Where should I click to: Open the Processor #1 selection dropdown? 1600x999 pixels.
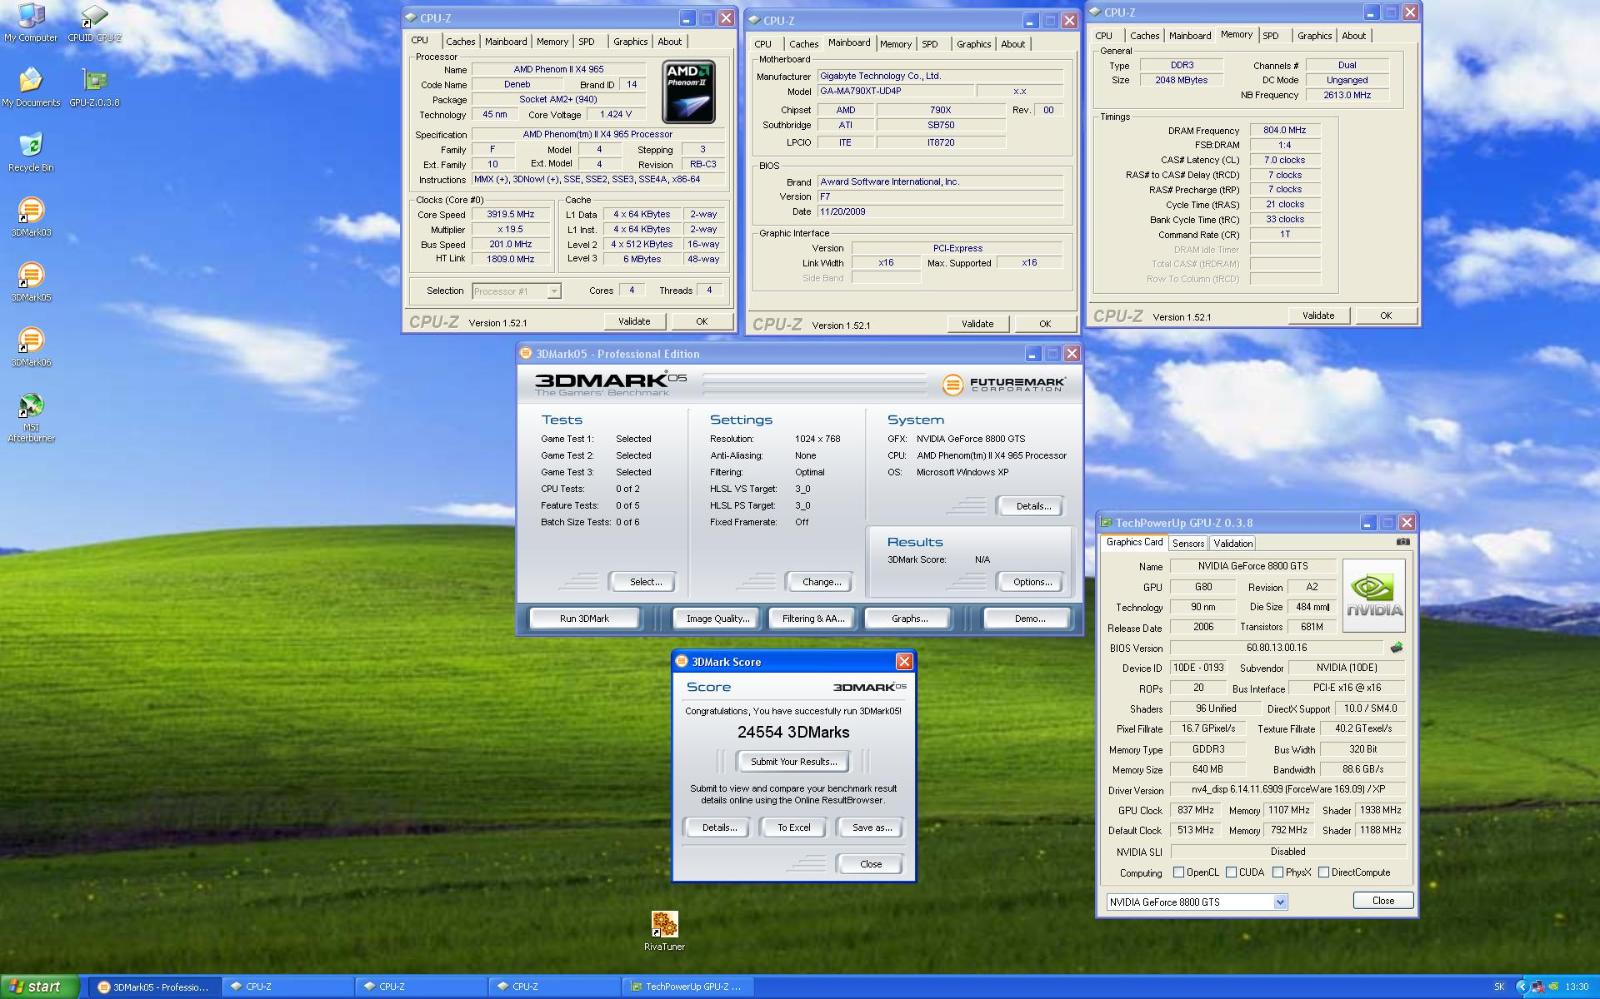[554, 291]
